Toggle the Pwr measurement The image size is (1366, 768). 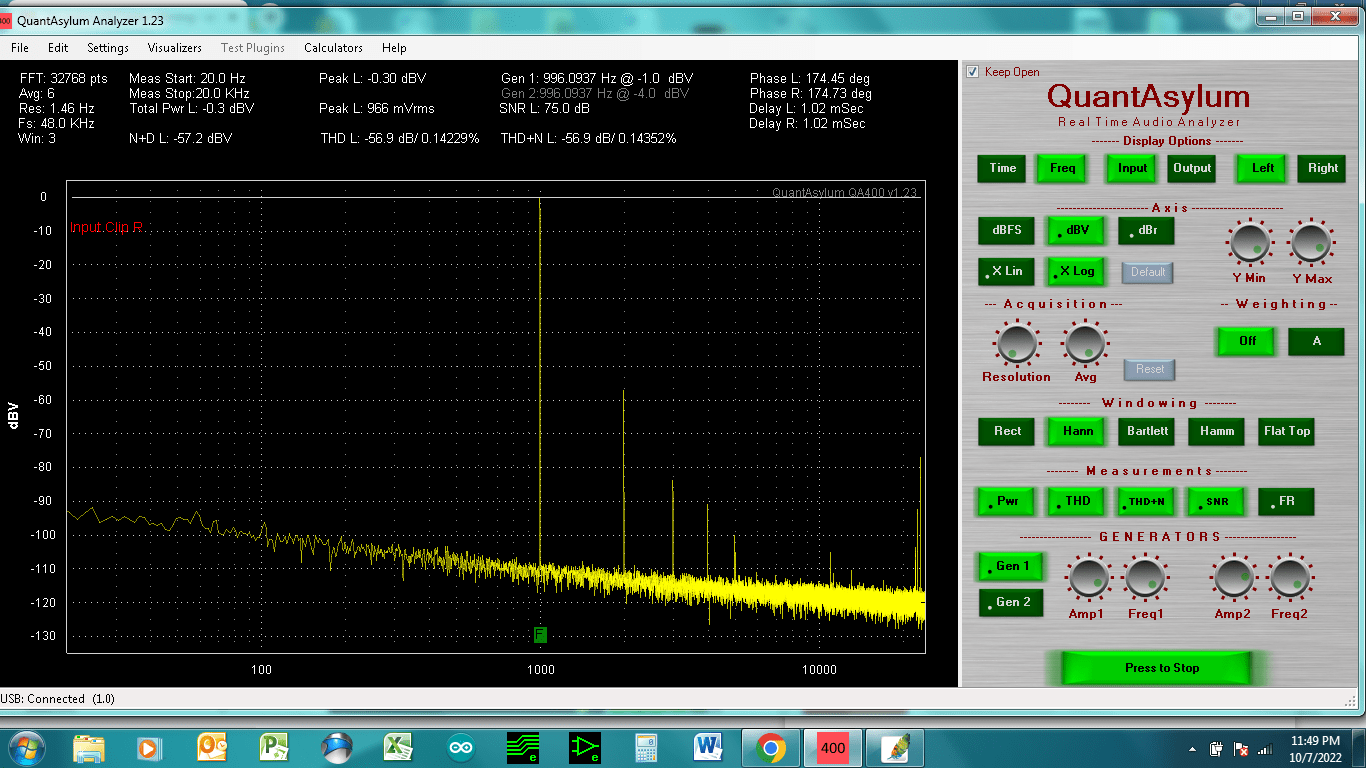(x=1007, y=501)
